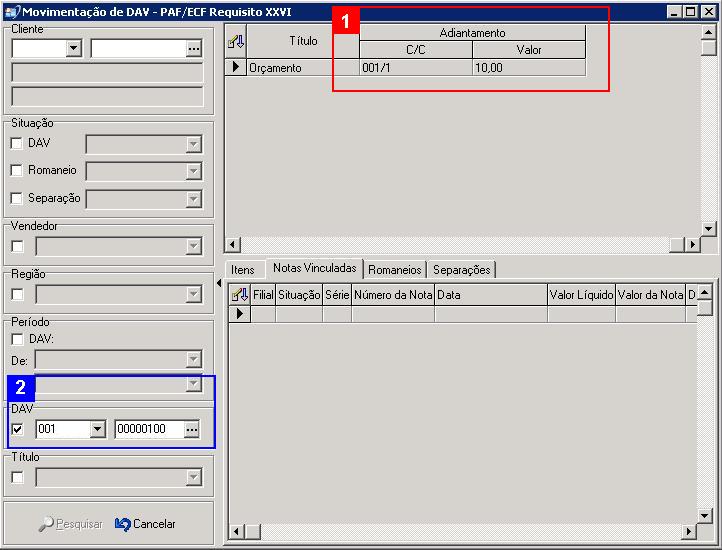This screenshot has height=550, width=722.
Task: Click the Notas grid vertical scroll down arrow
Action: (705, 516)
